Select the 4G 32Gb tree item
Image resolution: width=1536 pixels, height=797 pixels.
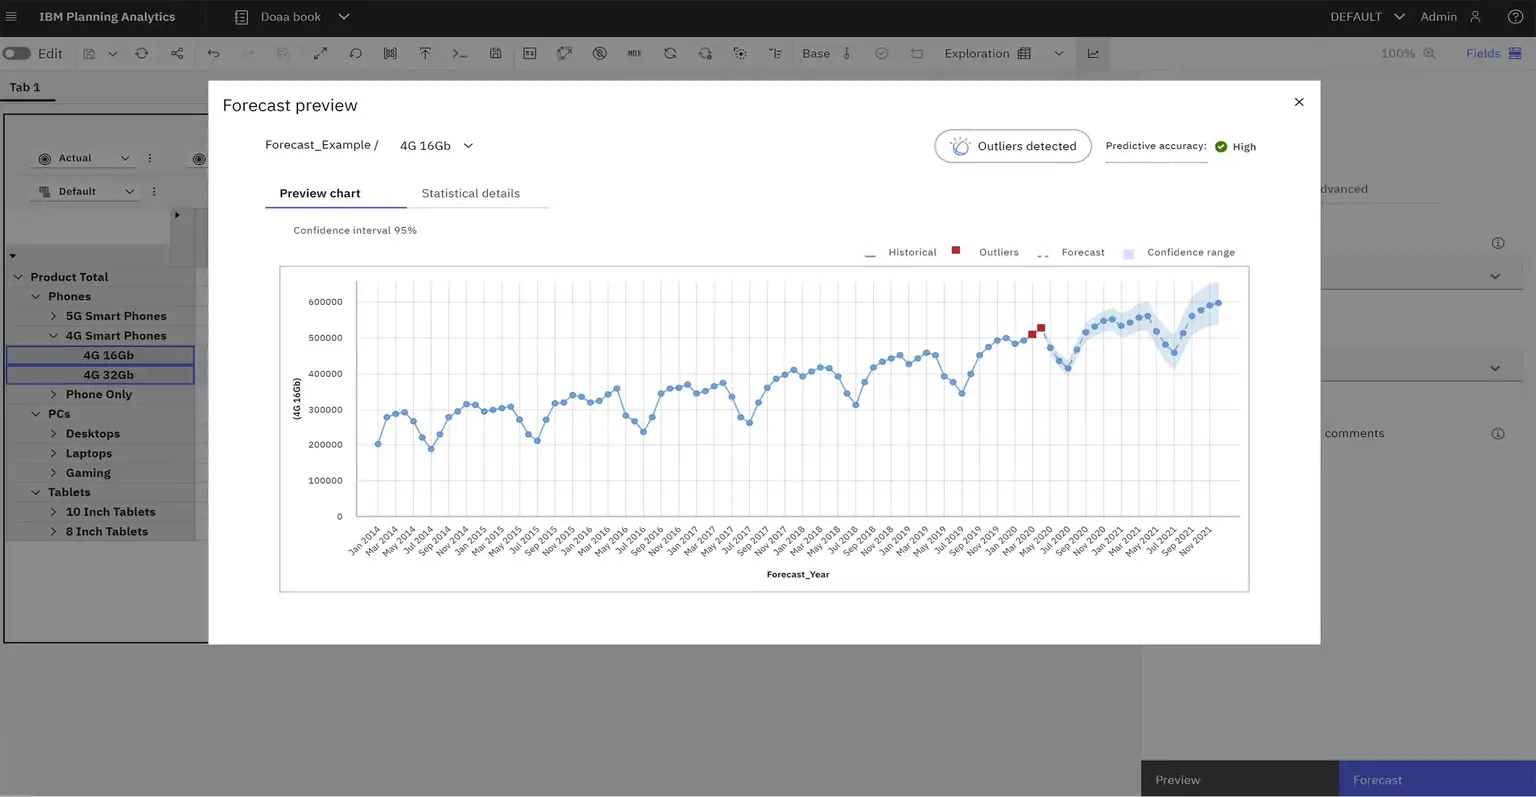tap(108, 375)
